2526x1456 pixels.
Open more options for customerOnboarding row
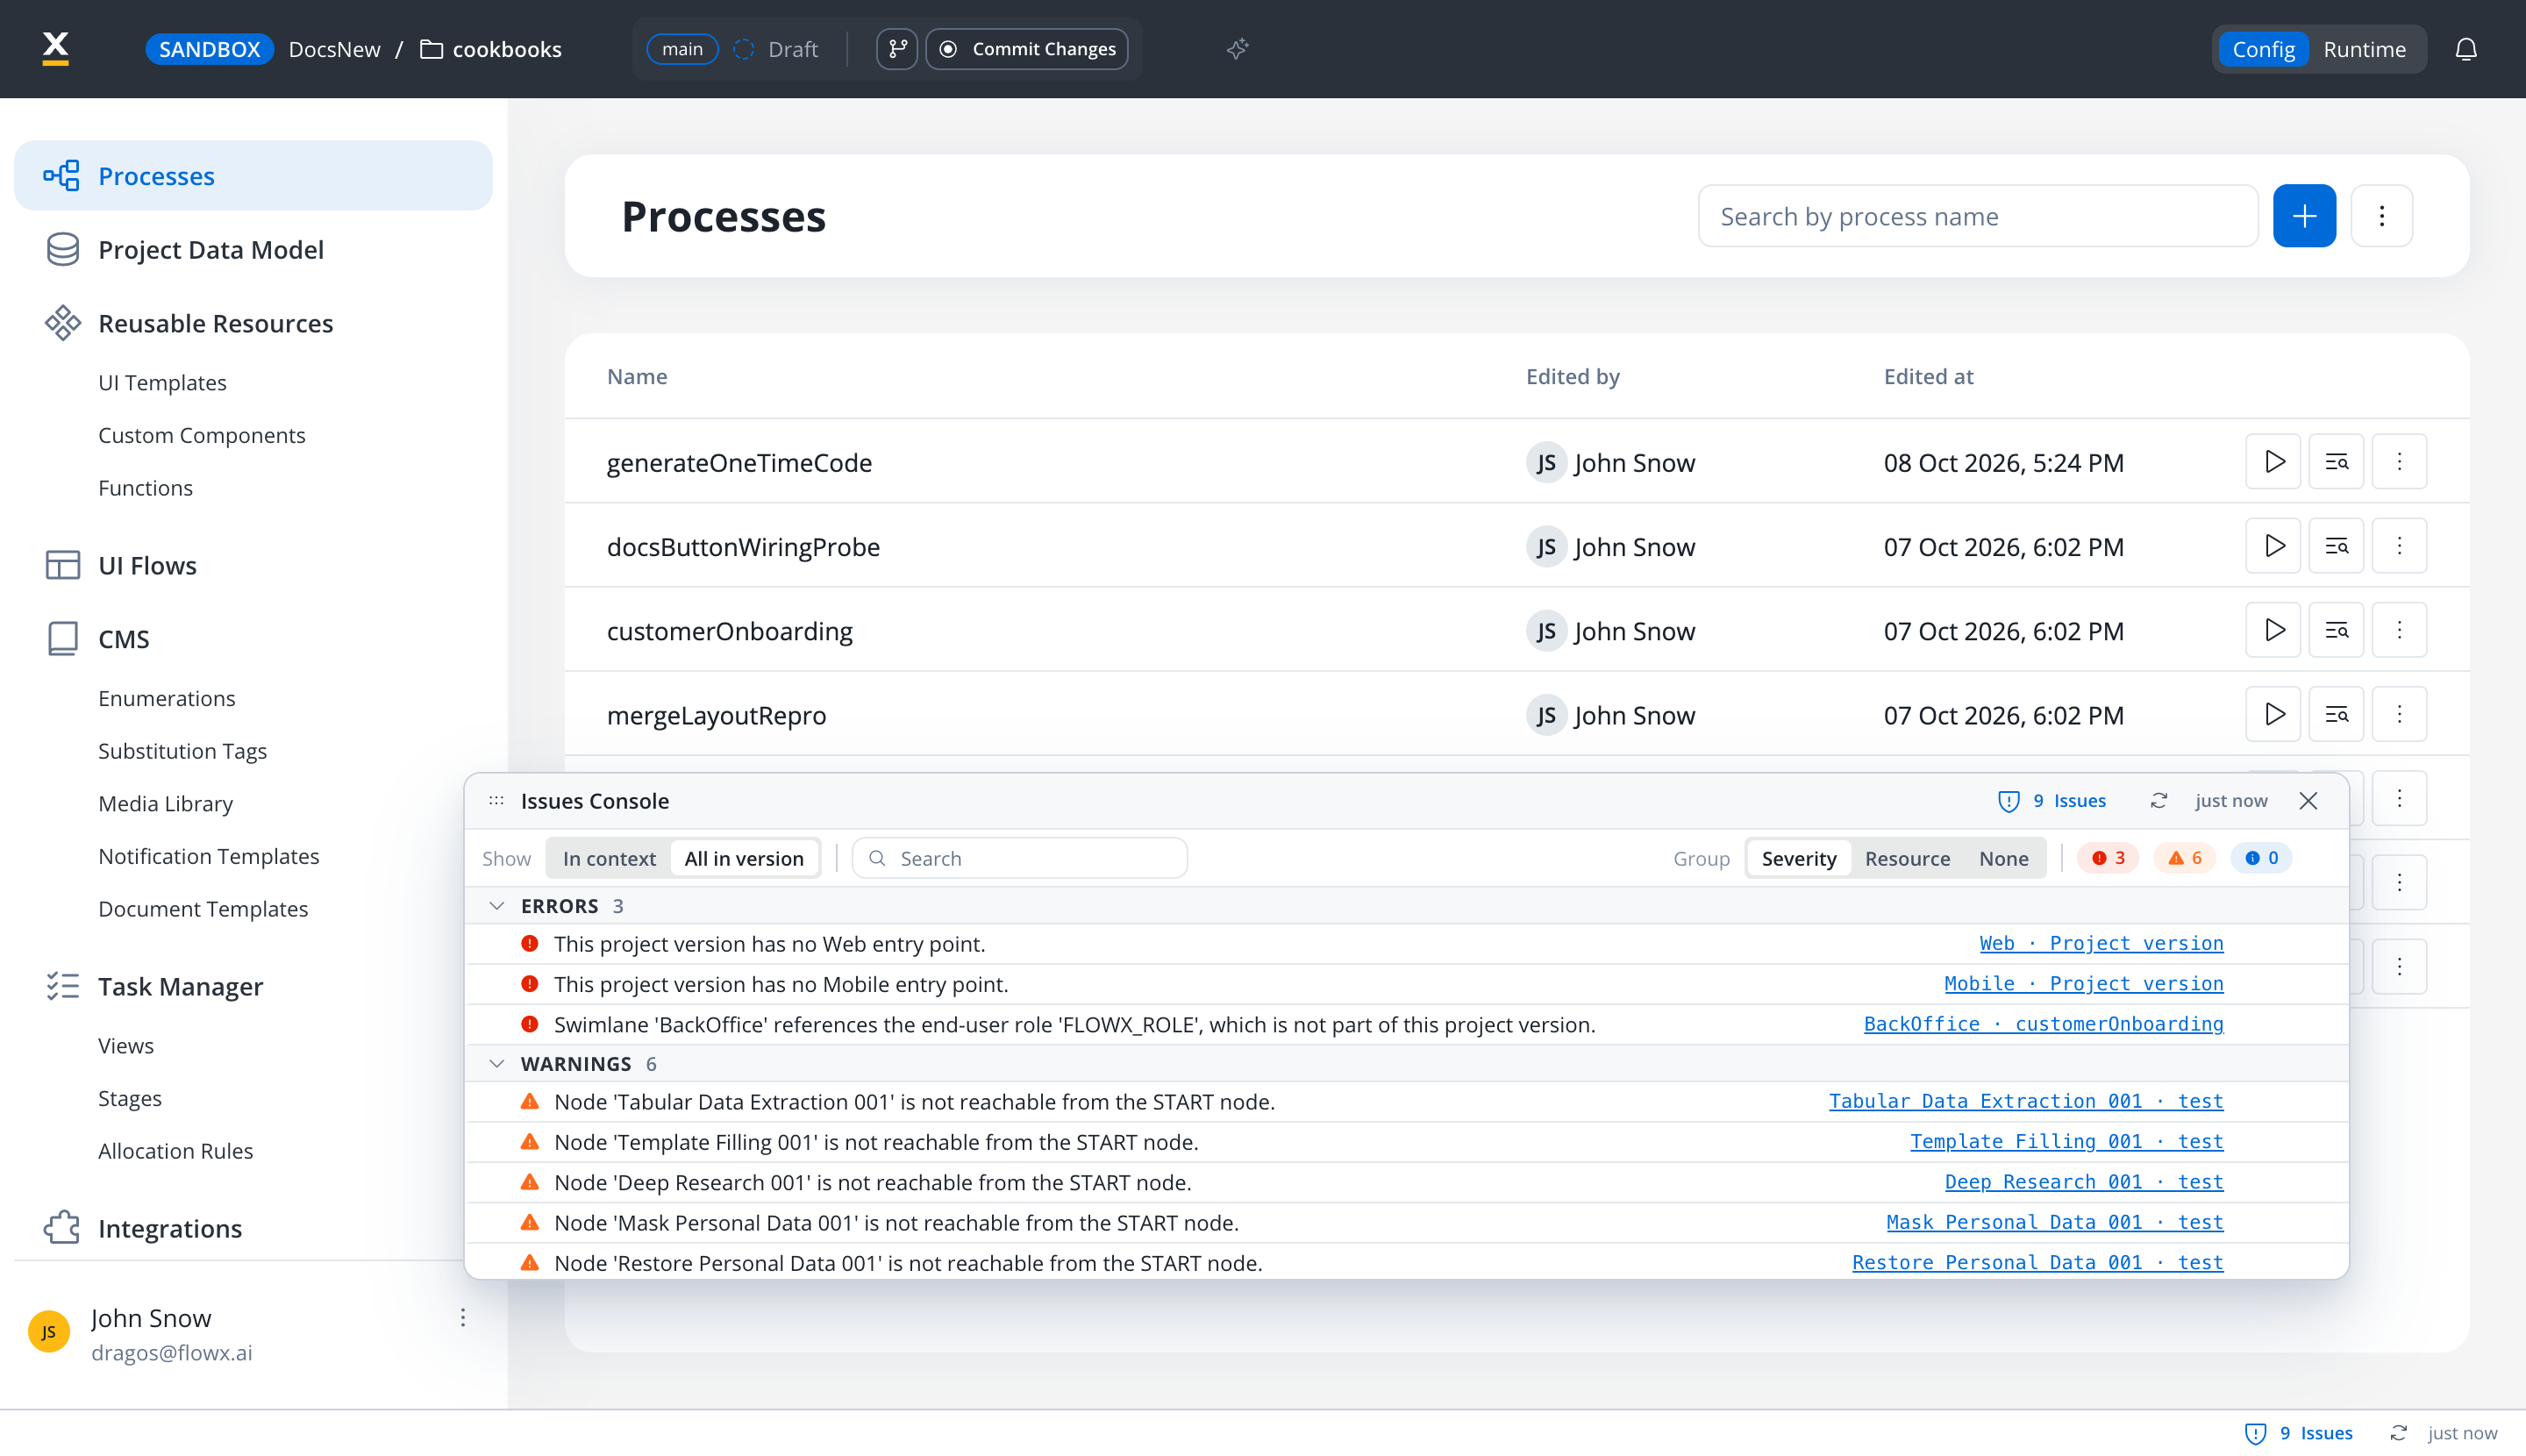(x=2399, y=630)
